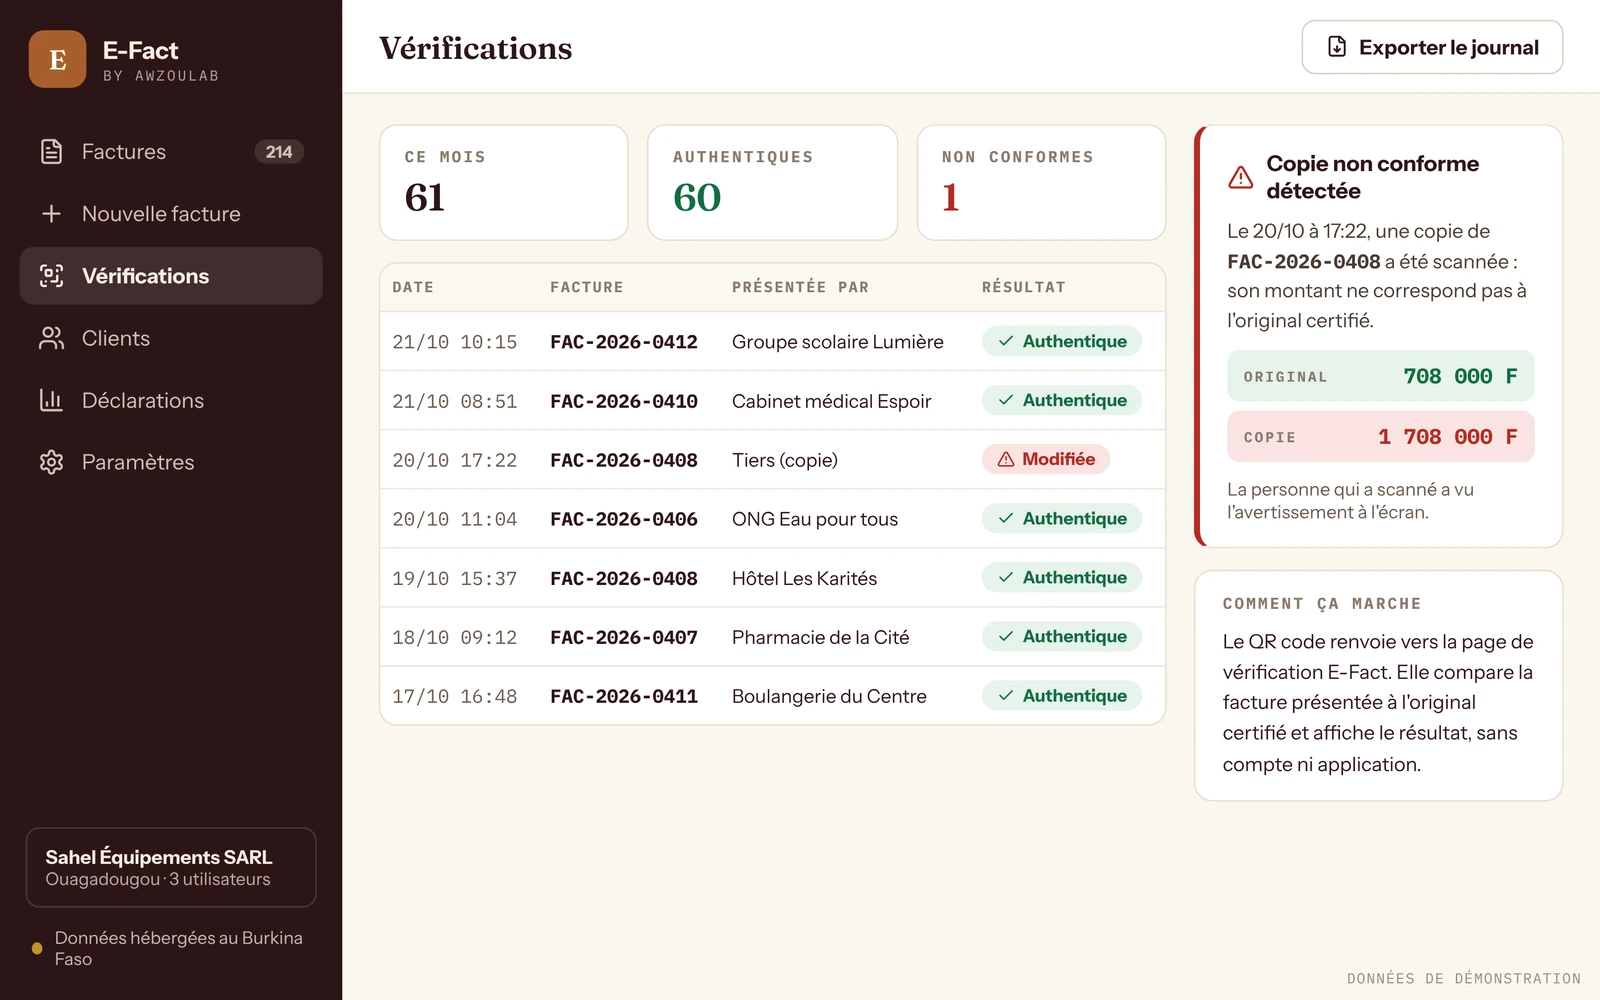
Task: Click the Exporter le journal button
Action: pos(1432,47)
